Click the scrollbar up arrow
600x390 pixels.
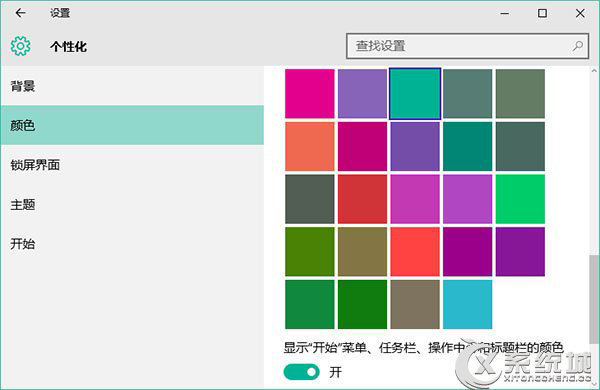coord(594,71)
